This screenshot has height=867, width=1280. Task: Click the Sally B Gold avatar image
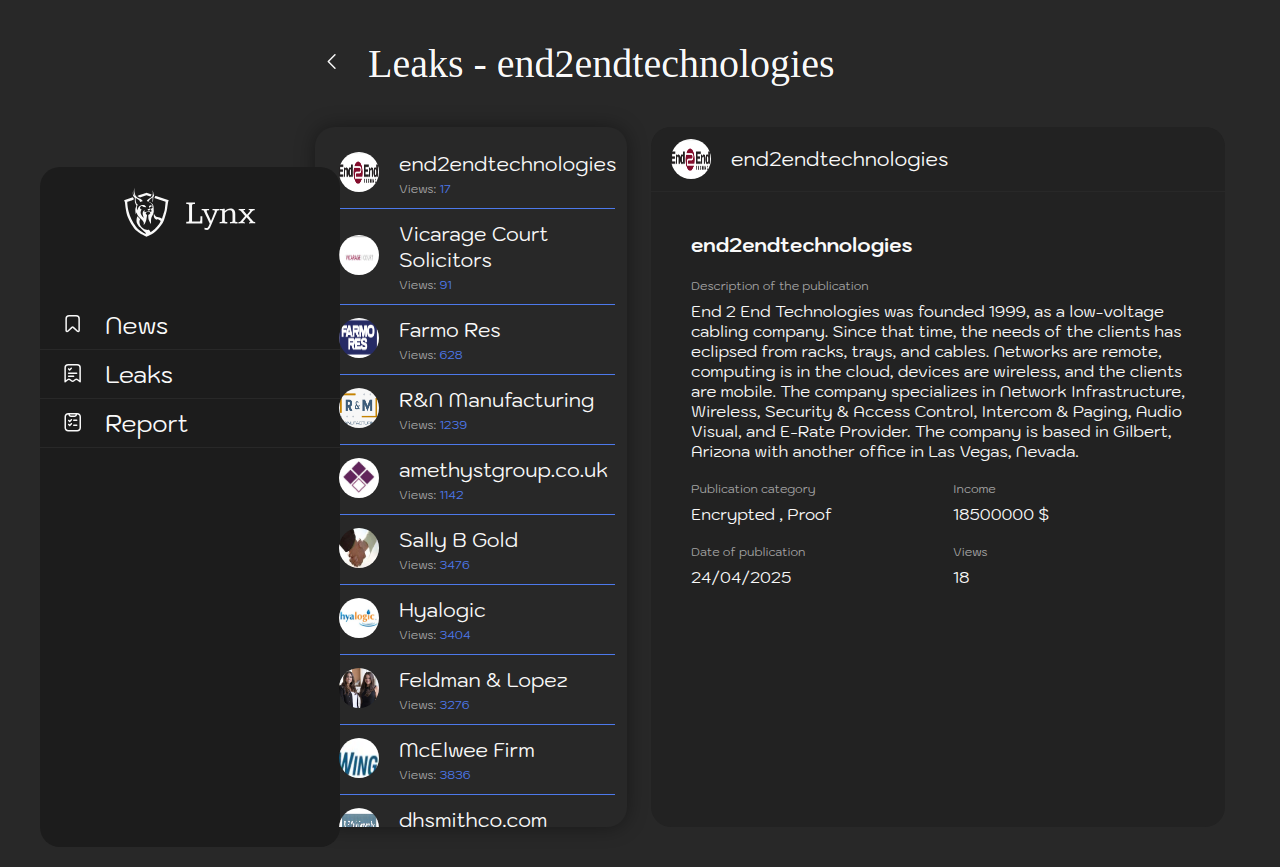point(359,548)
